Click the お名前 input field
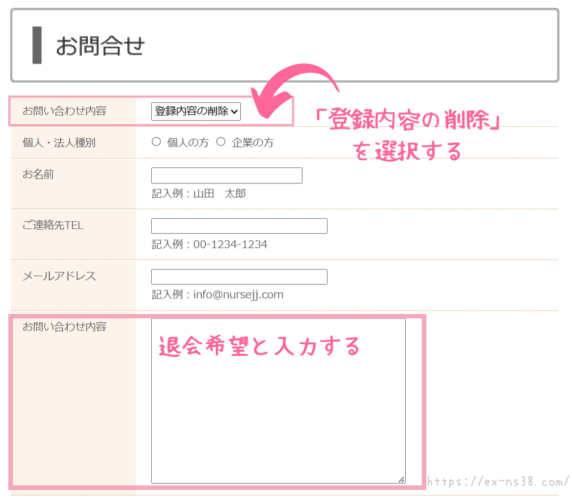This screenshot has height=502, width=572. point(227,175)
